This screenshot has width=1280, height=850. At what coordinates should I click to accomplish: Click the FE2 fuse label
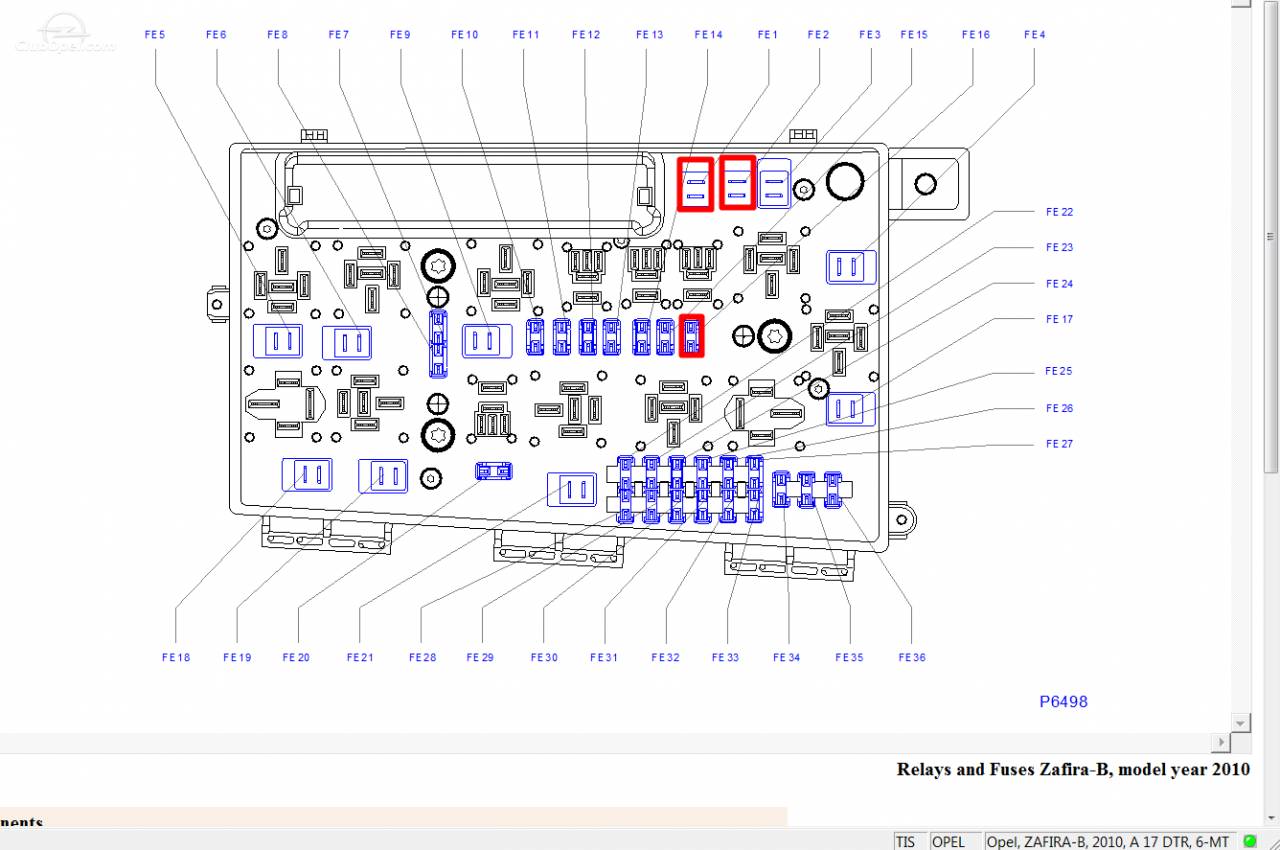[818, 35]
